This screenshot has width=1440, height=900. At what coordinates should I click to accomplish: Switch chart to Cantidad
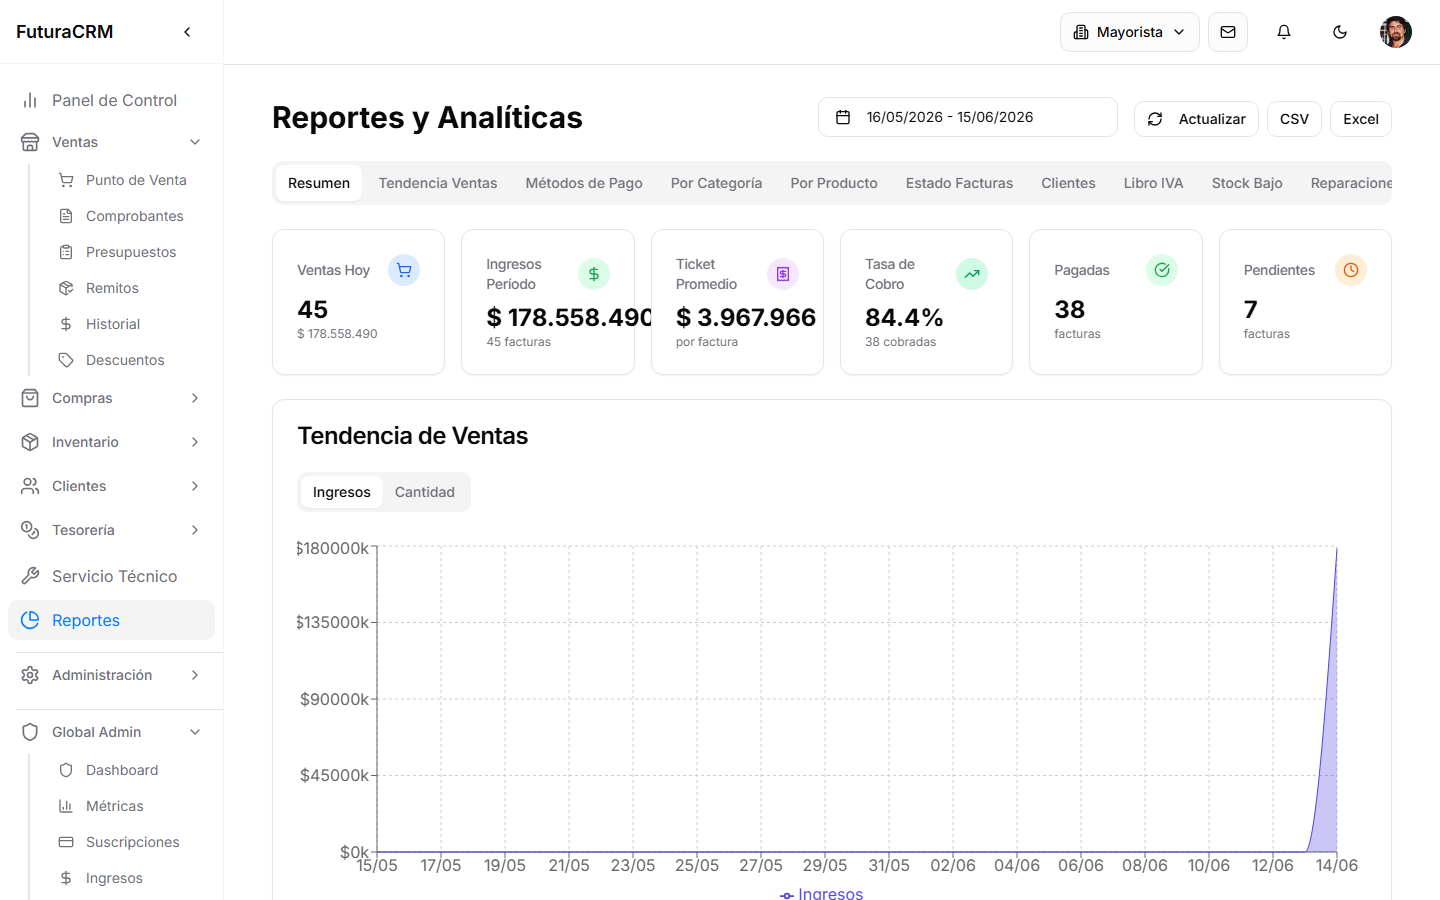[425, 492]
